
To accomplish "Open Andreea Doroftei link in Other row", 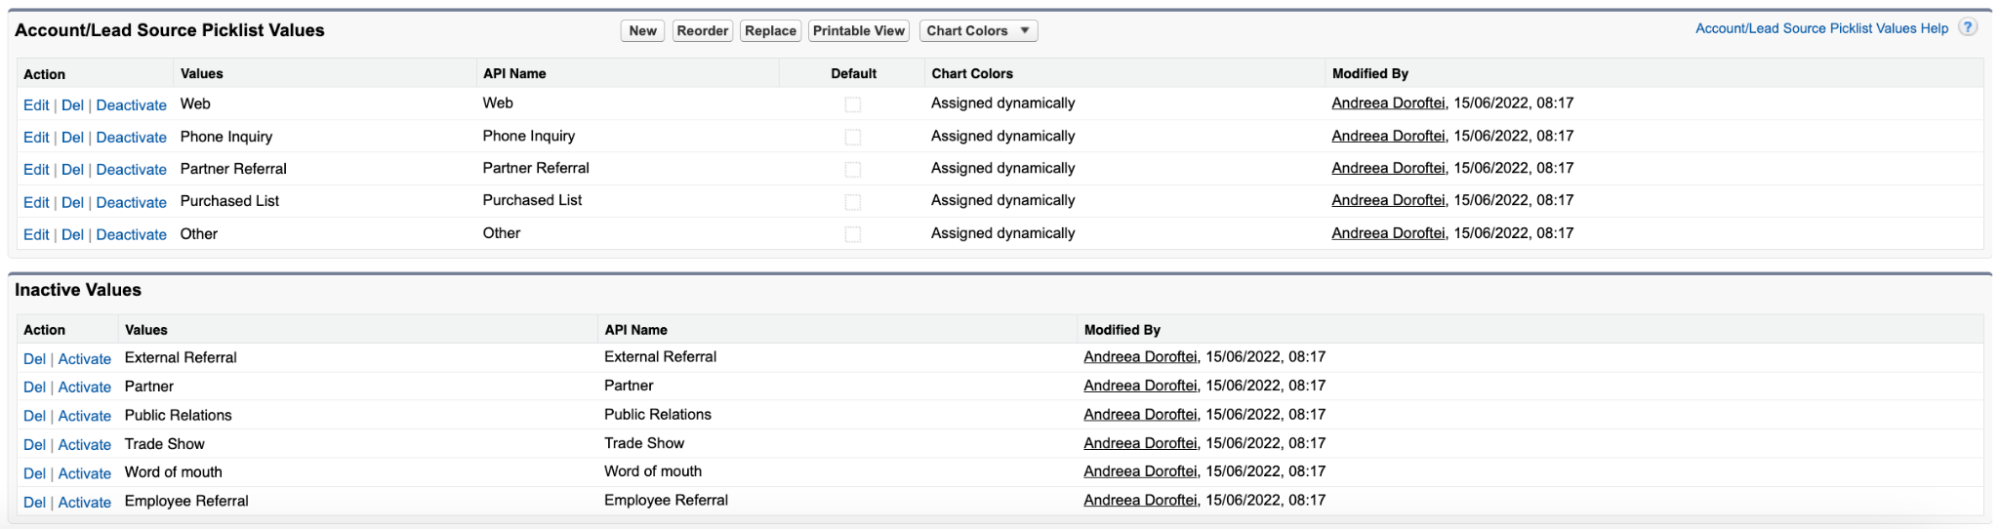I will point(1388,233).
